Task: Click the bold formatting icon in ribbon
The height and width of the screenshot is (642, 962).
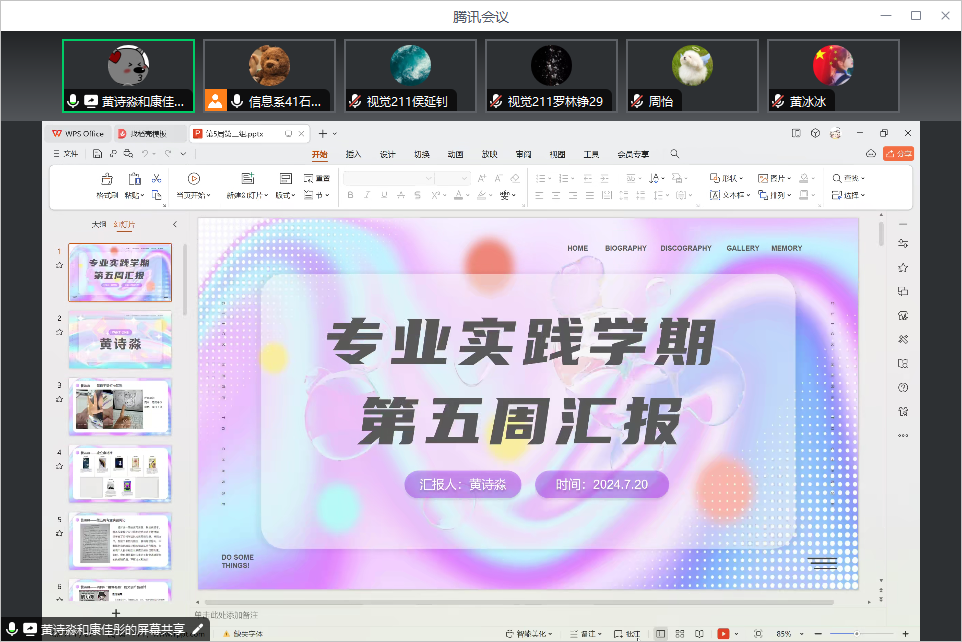Action: 351,195
